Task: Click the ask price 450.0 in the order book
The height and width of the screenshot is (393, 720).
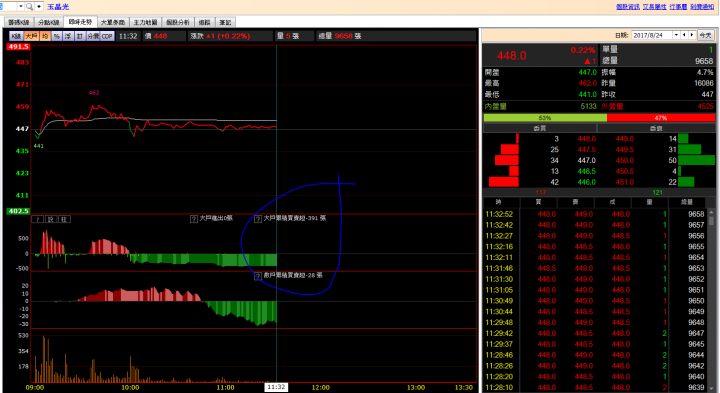Action: click(624, 160)
